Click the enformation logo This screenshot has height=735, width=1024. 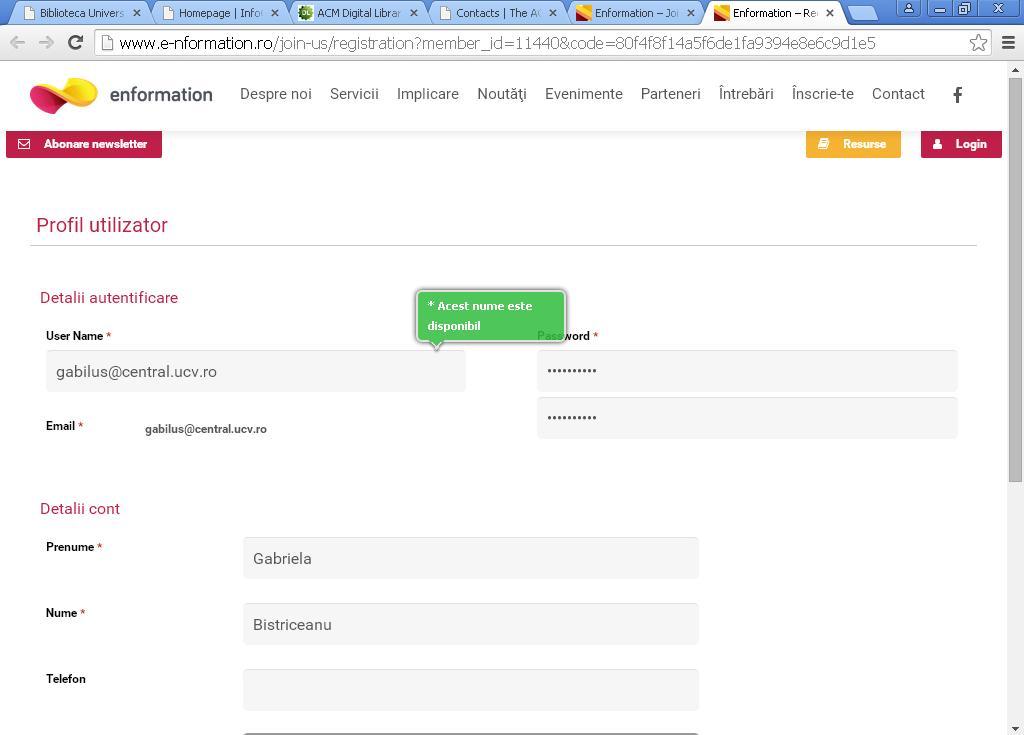pos(121,95)
